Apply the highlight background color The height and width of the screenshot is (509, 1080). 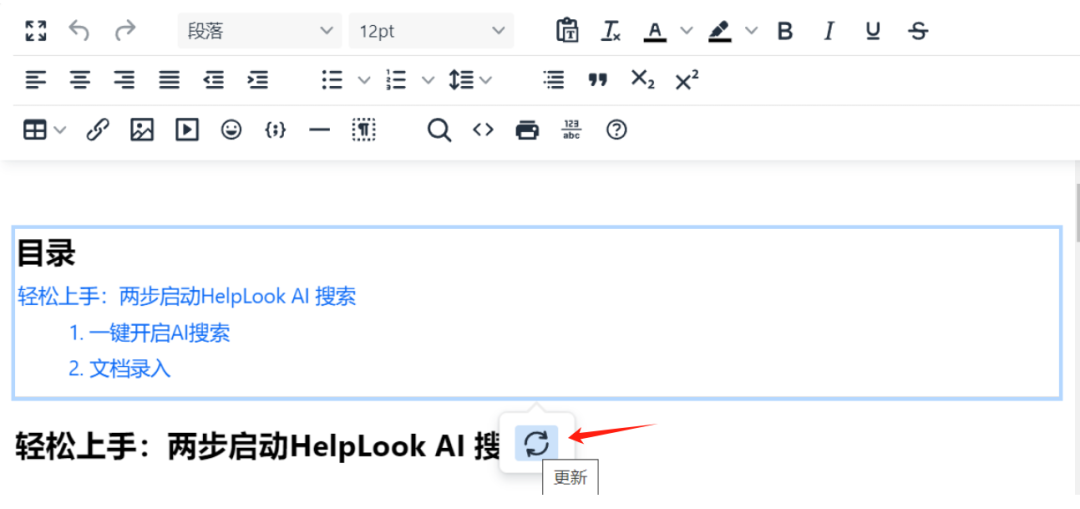[x=720, y=31]
